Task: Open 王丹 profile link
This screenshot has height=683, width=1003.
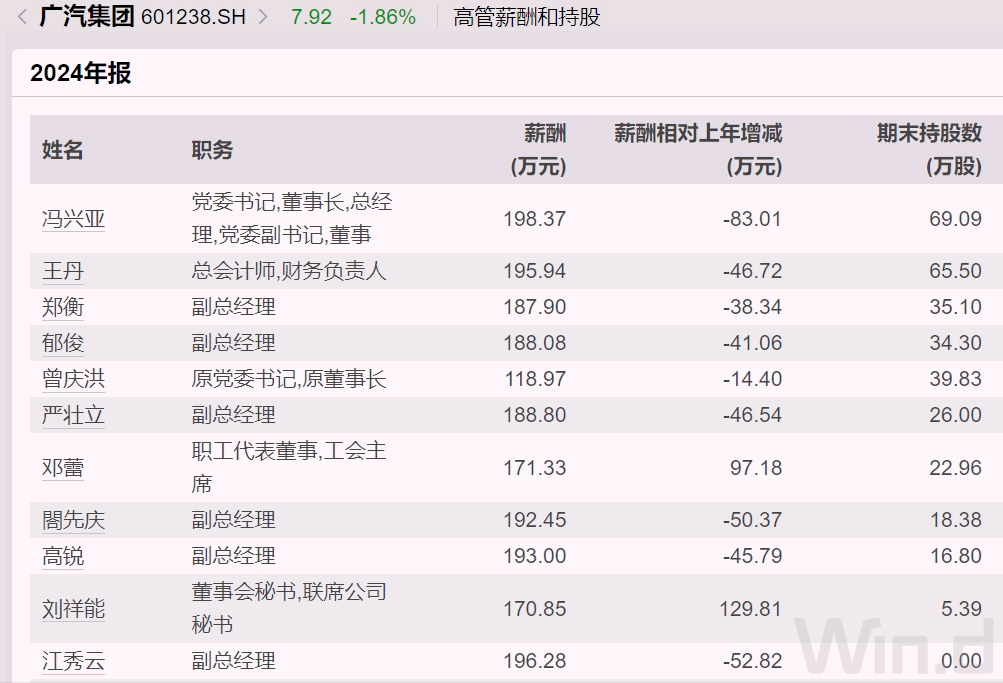Action: (62, 271)
